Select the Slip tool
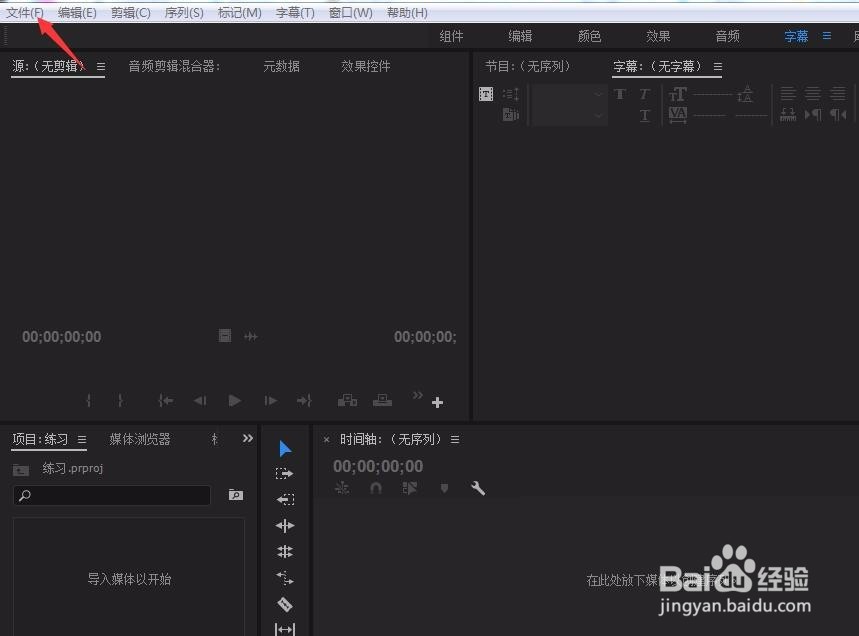Viewport: 859px width, 636px height. 285,629
